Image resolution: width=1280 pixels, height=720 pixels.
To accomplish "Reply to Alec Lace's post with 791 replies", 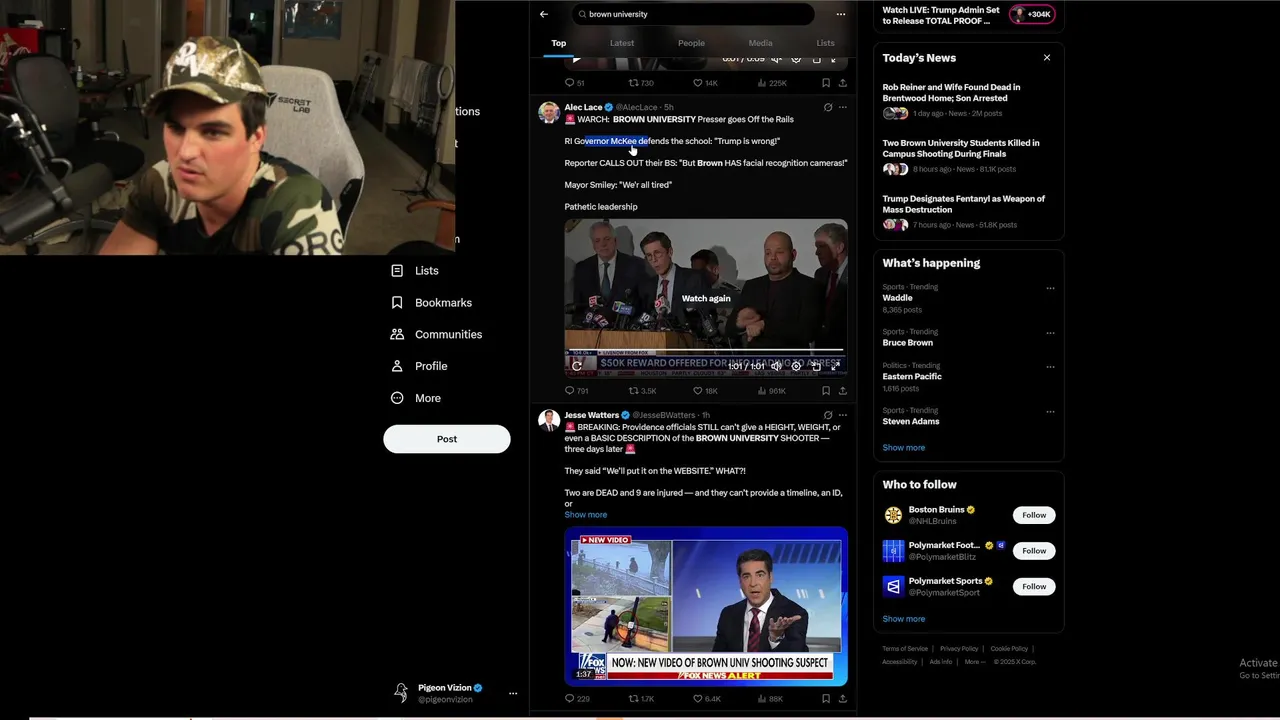I will [576, 391].
